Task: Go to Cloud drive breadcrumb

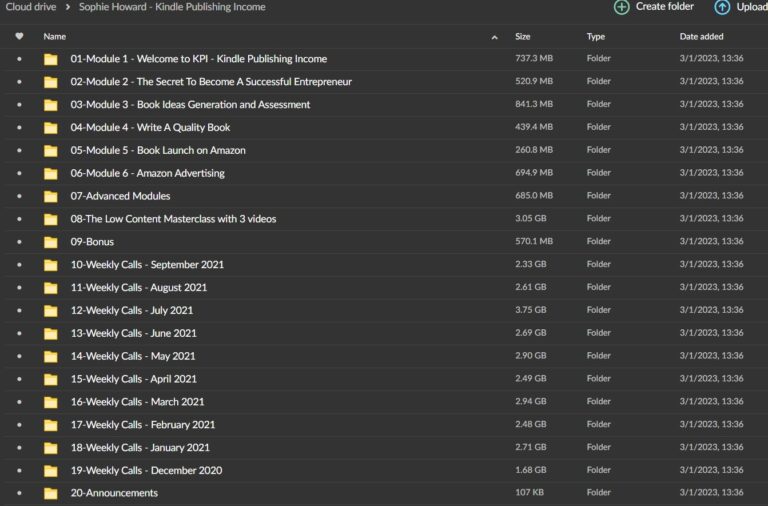Action: tap(31, 7)
